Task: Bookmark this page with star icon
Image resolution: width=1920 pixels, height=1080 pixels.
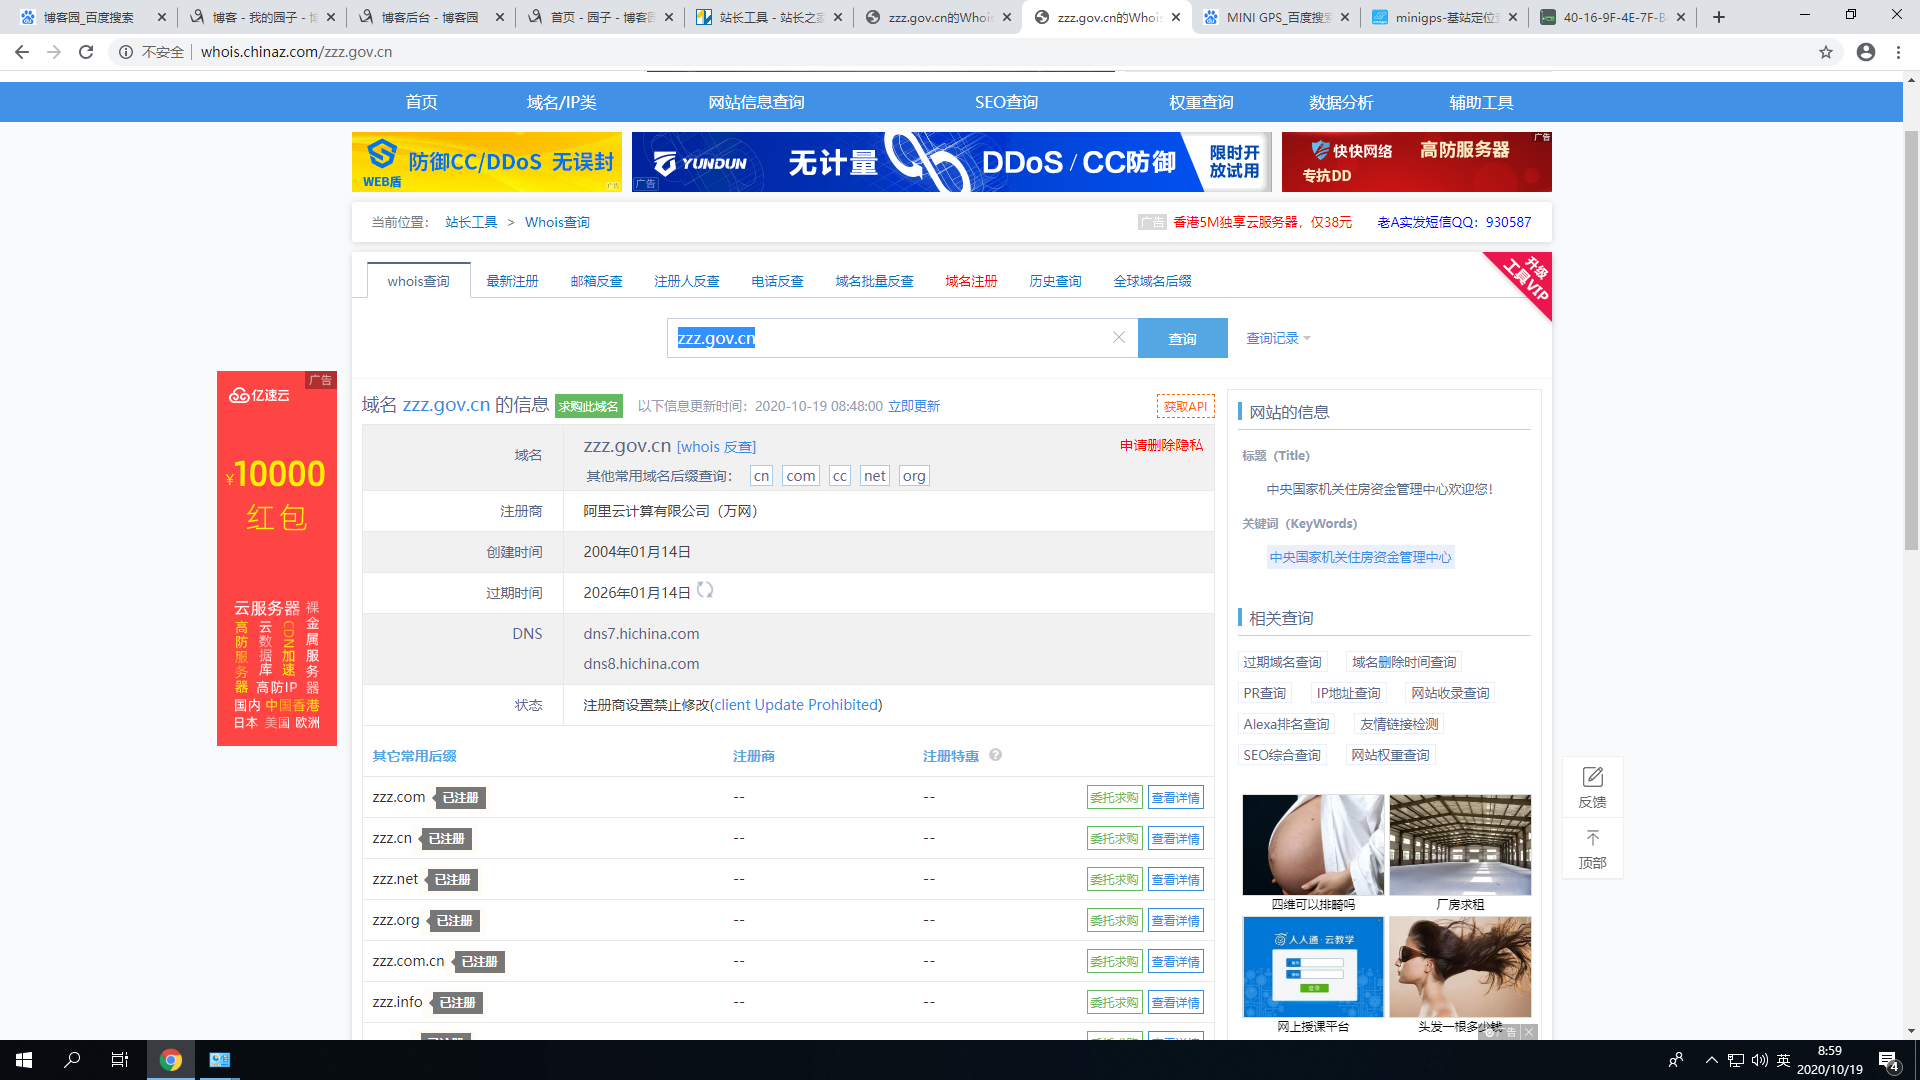Action: pyautogui.click(x=1826, y=52)
